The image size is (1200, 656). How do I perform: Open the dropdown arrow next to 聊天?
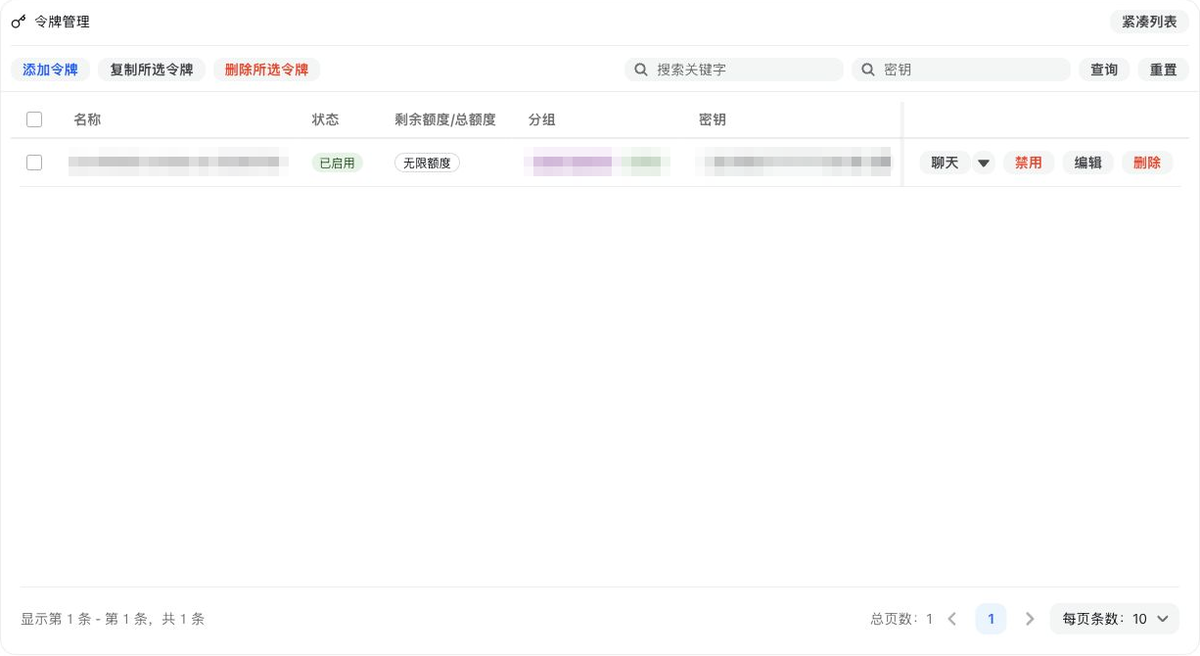click(x=984, y=163)
